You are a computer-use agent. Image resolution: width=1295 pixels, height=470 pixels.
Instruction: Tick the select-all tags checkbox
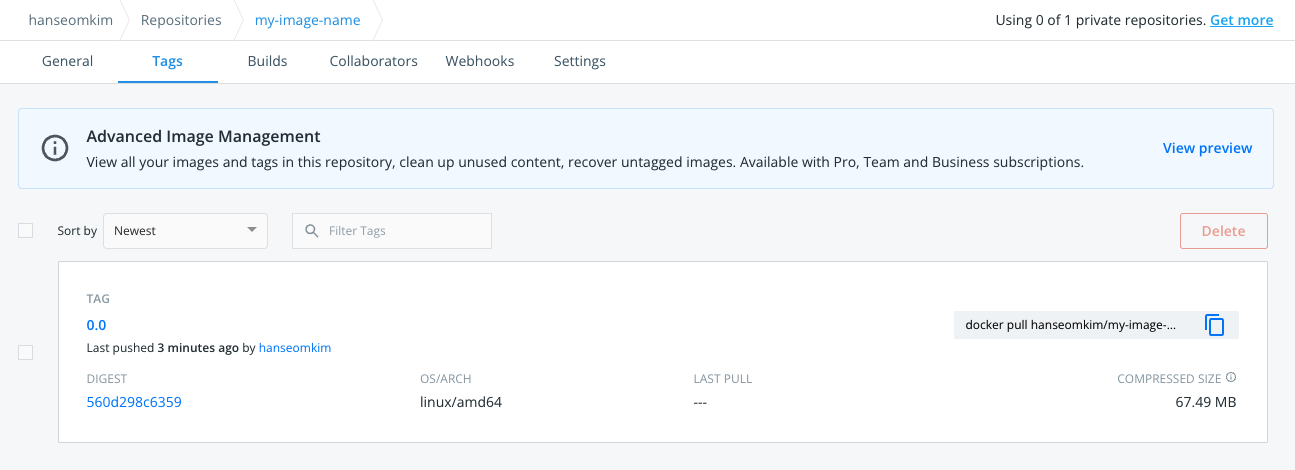click(x=26, y=231)
